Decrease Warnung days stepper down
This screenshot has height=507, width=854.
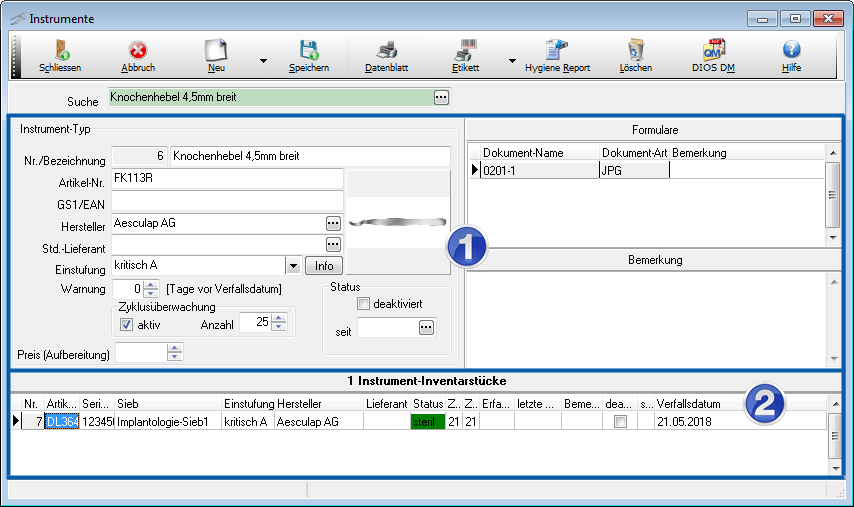151,293
